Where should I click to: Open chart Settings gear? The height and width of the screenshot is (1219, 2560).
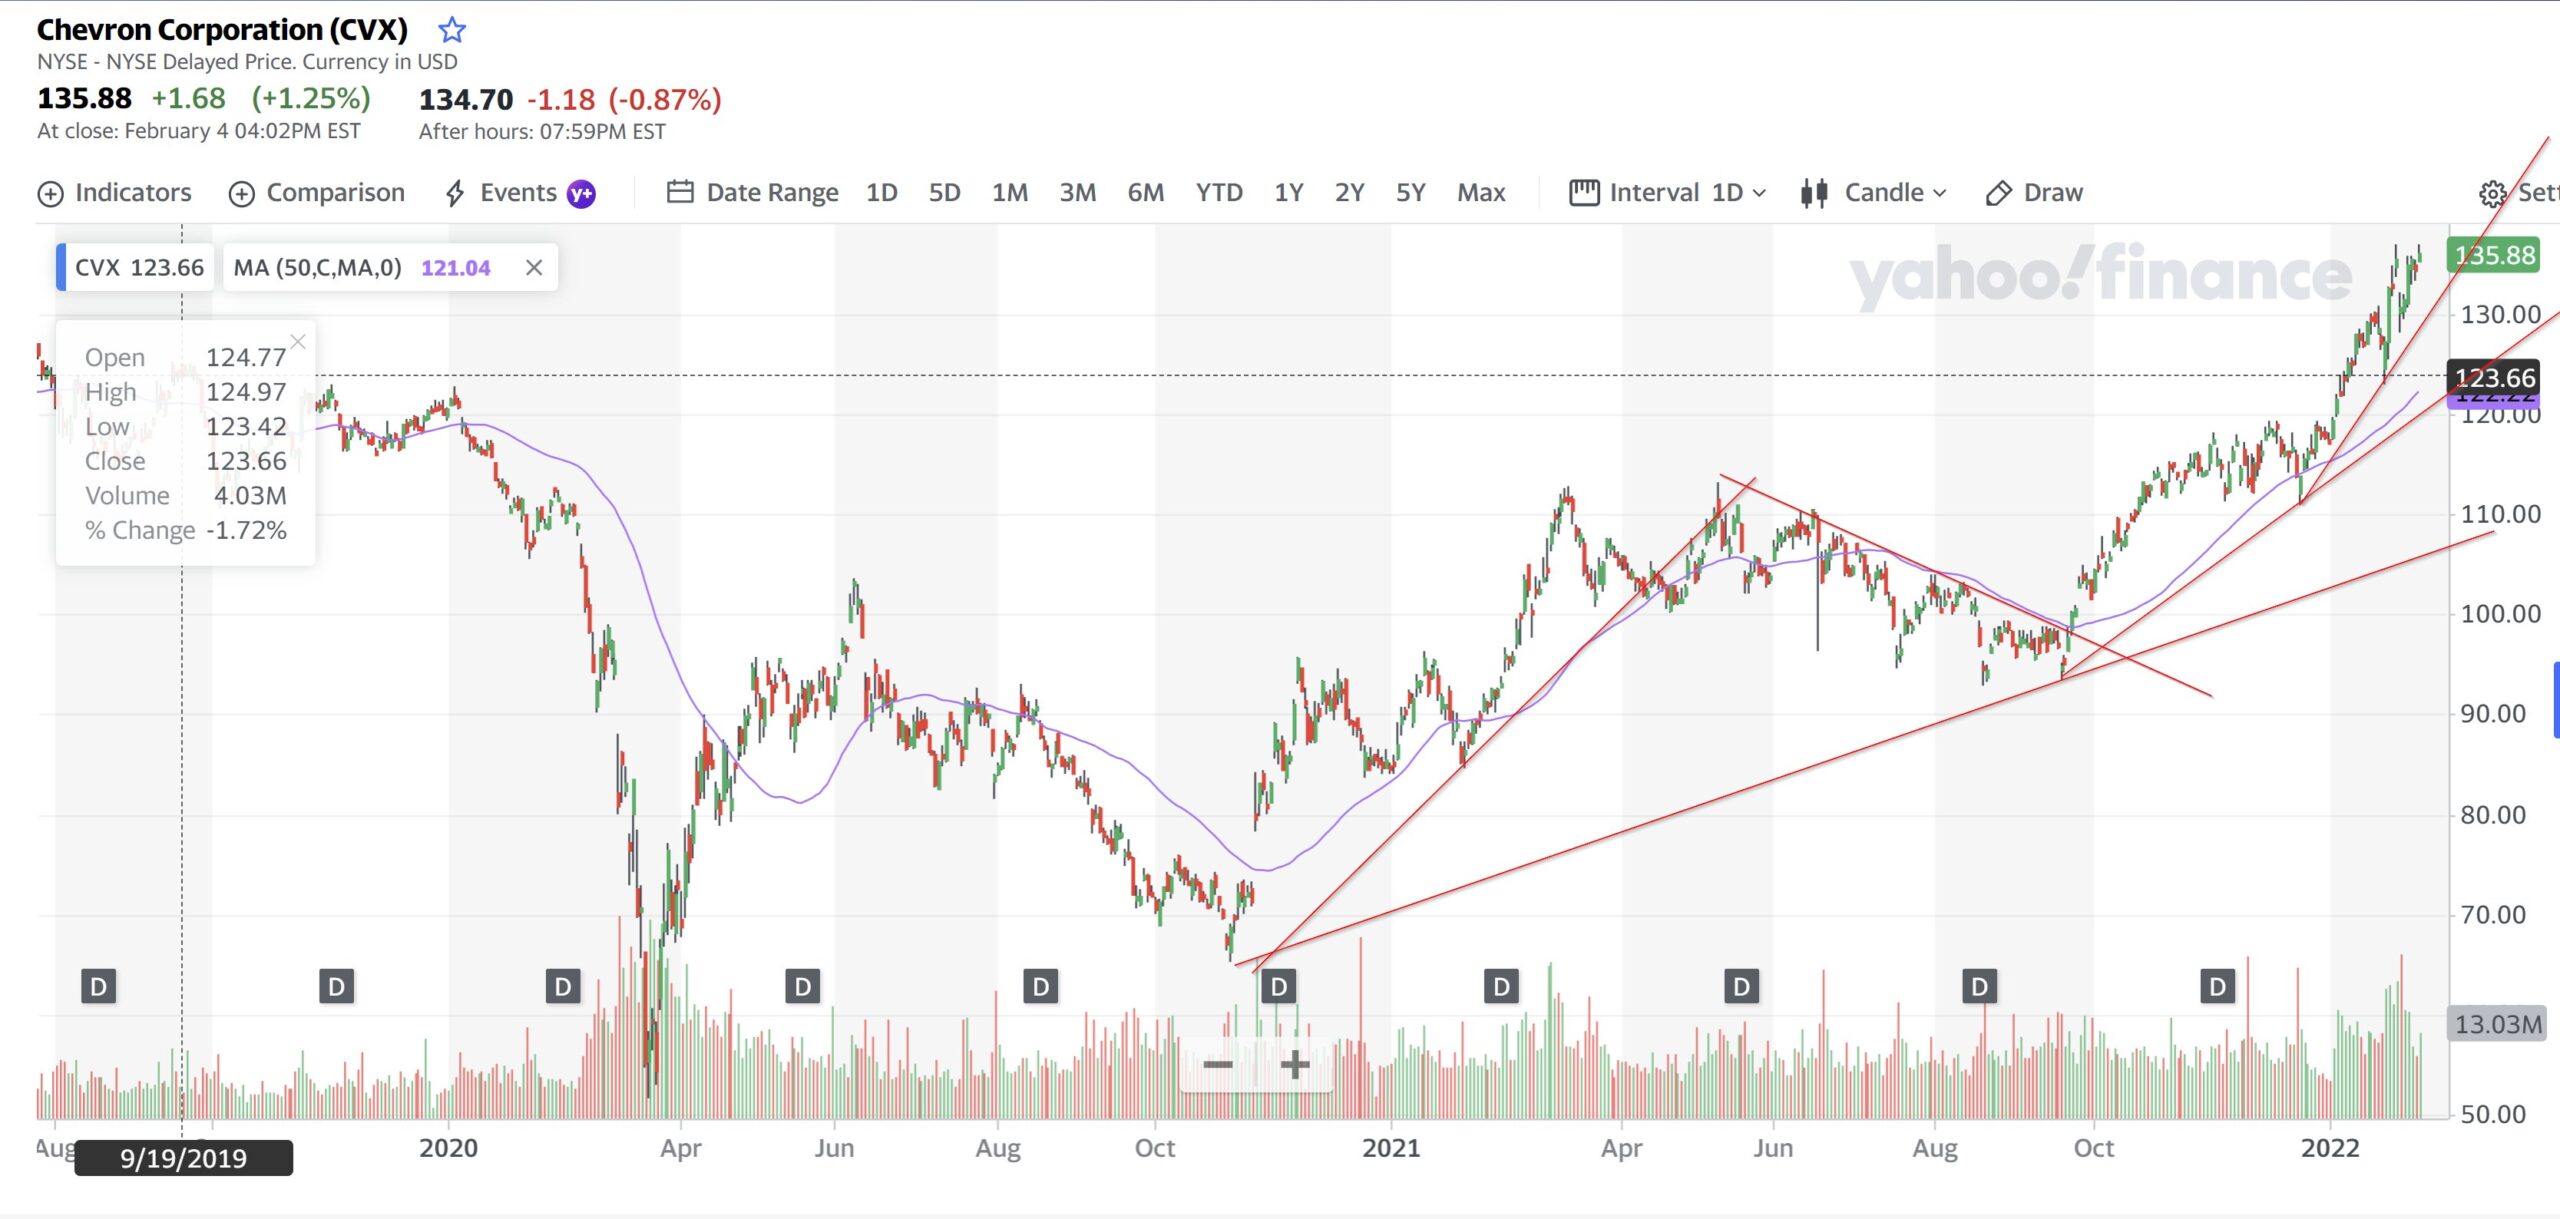tap(2492, 194)
